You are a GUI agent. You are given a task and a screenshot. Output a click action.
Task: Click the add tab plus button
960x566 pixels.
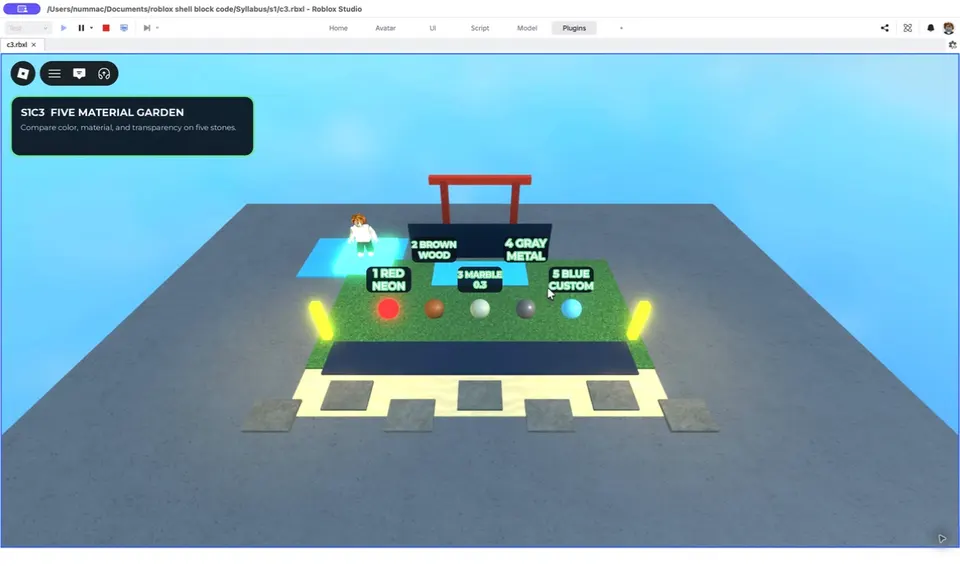(x=621, y=28)
